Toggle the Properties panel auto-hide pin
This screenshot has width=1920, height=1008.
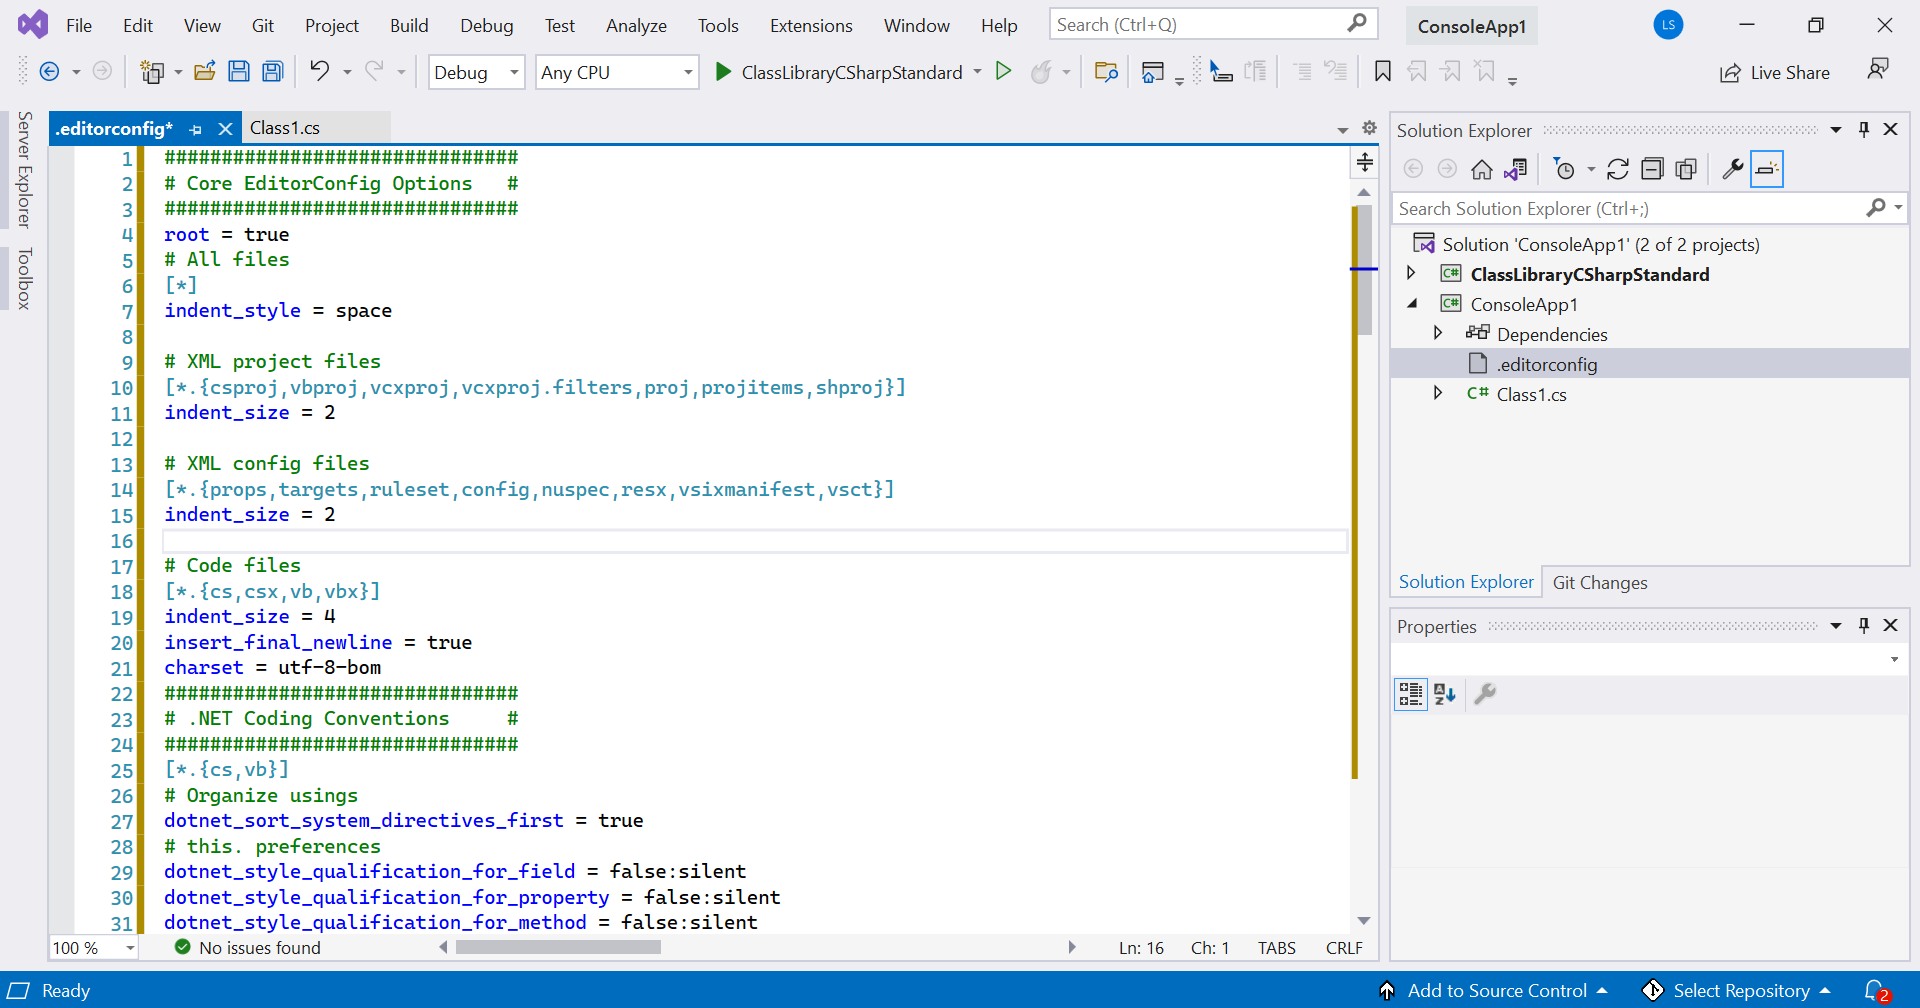pyautogui.click(x=1864, y=625)
